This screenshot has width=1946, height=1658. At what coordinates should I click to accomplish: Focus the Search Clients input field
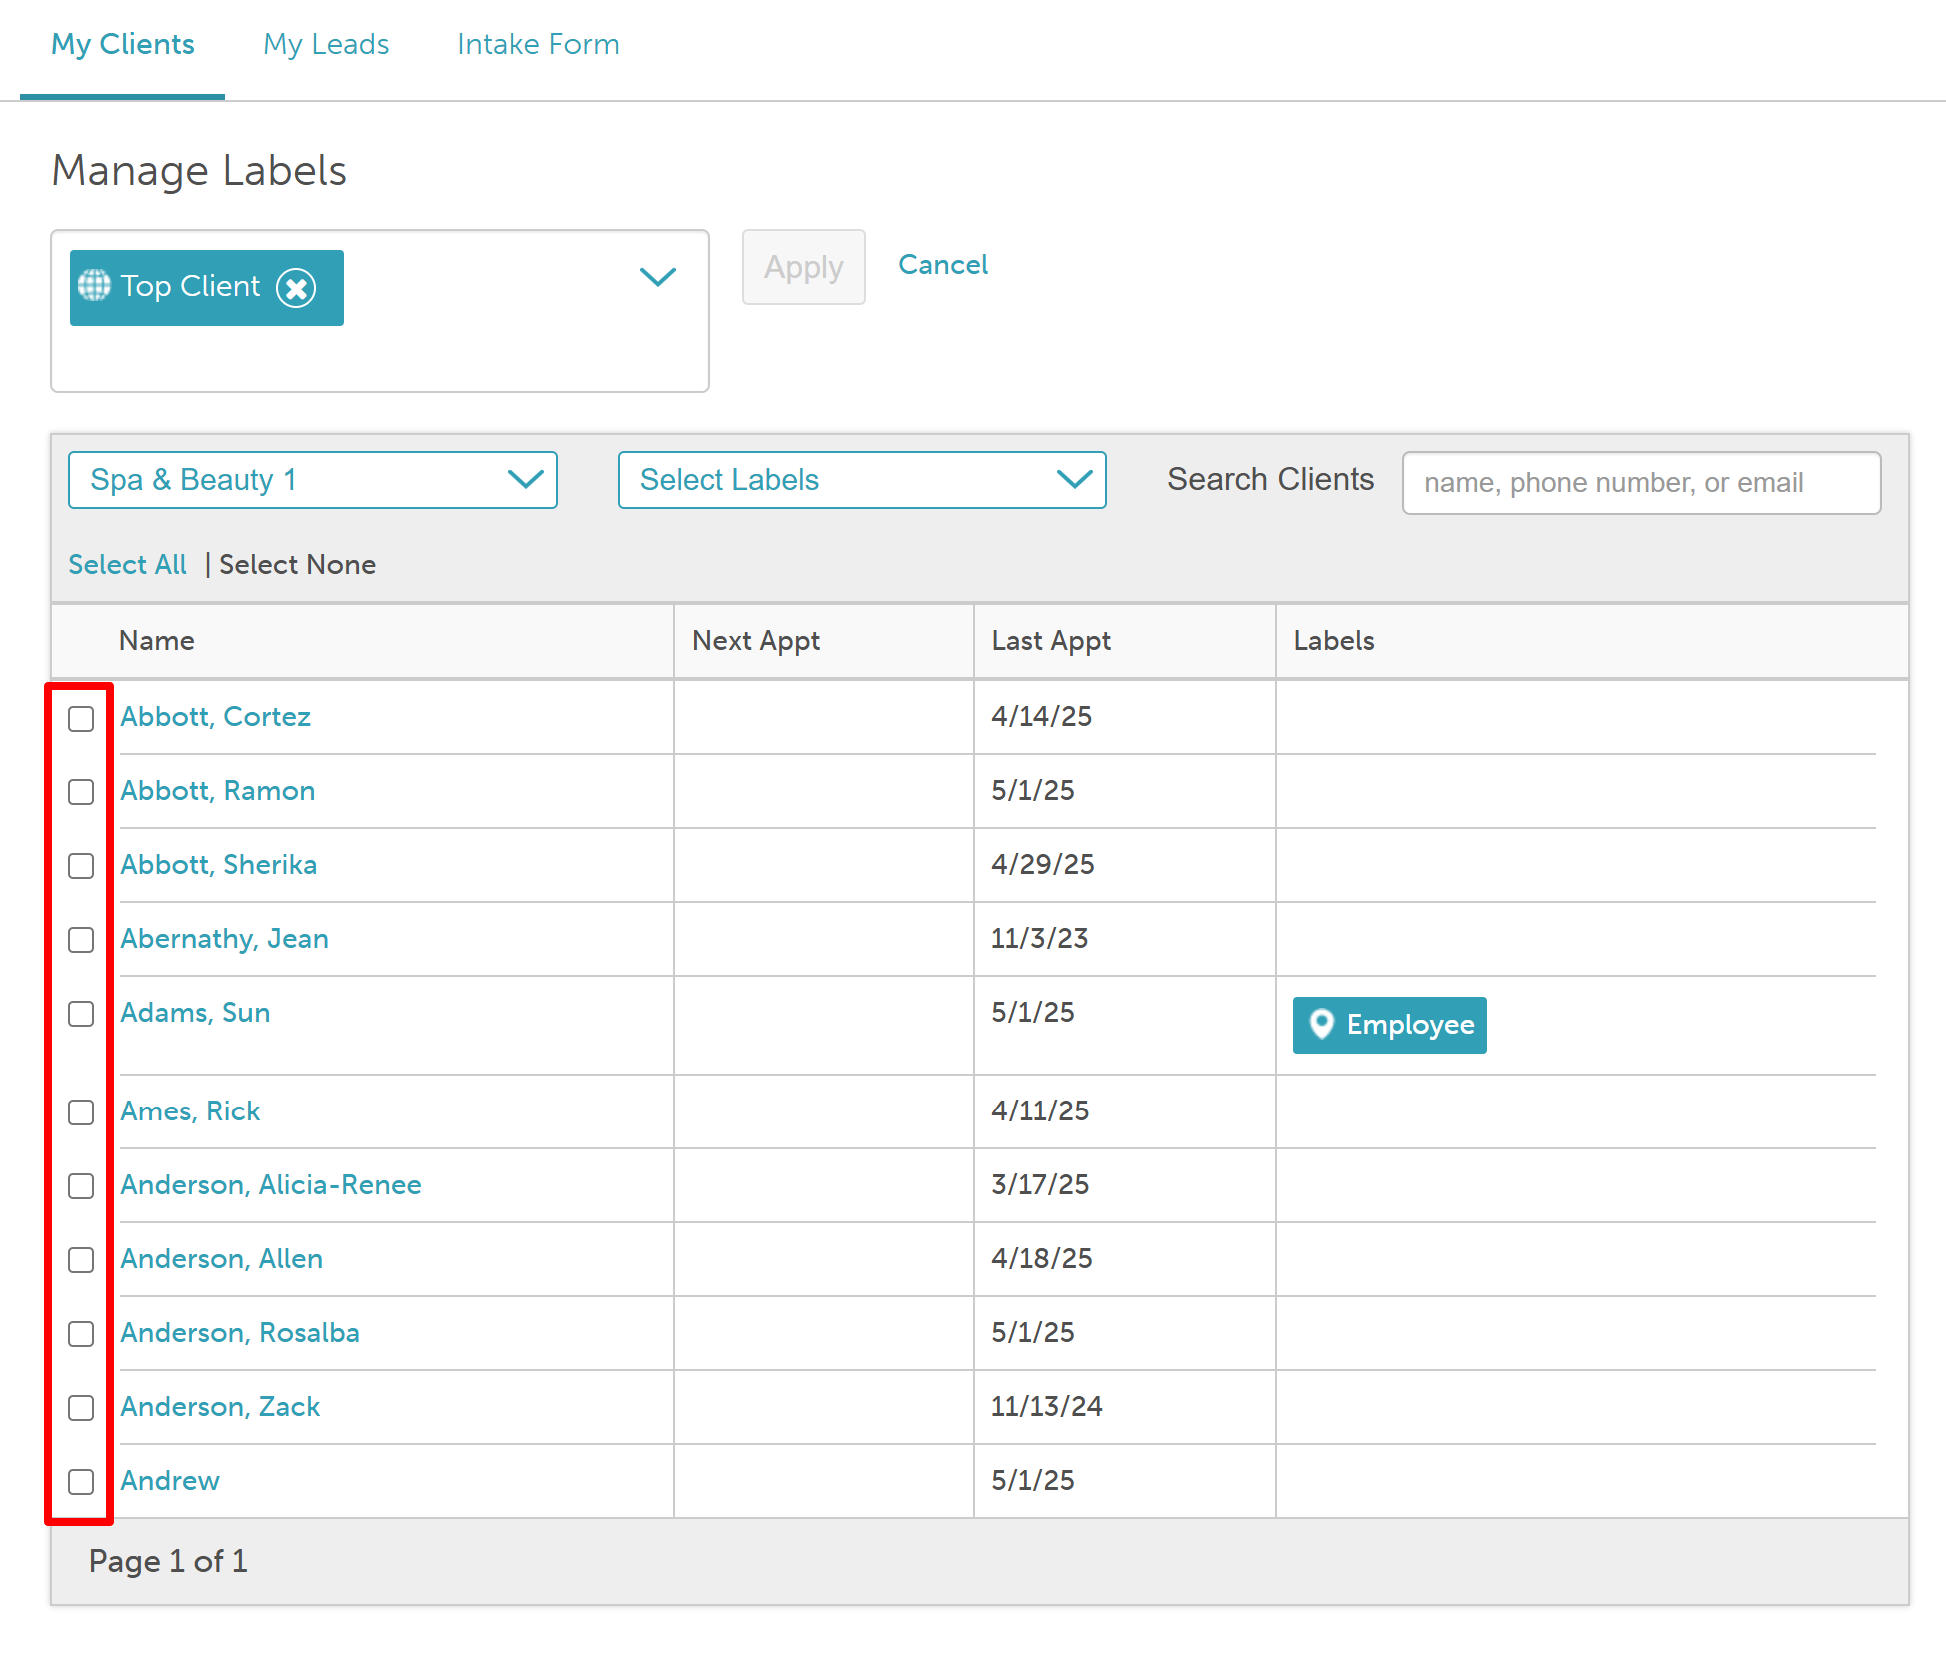pyautogui.click(x=1640, y=483)
